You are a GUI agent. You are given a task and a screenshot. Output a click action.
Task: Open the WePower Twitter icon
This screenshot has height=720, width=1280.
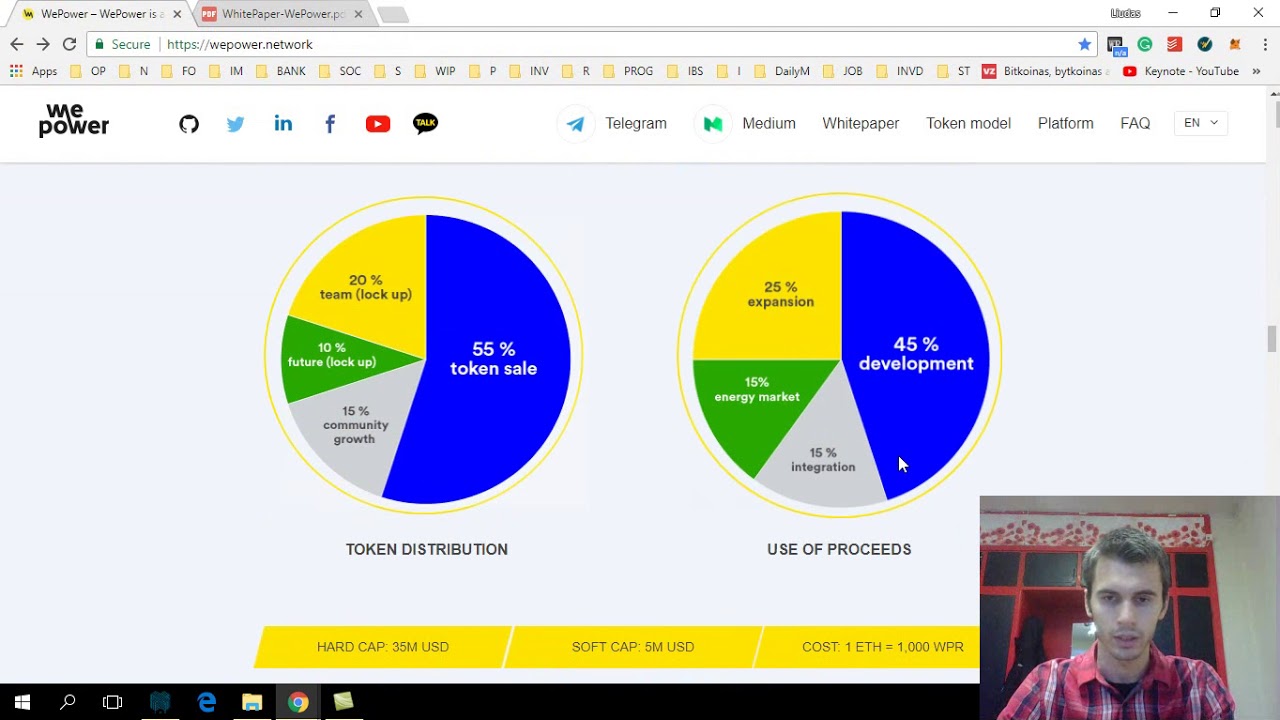[235, 124]
